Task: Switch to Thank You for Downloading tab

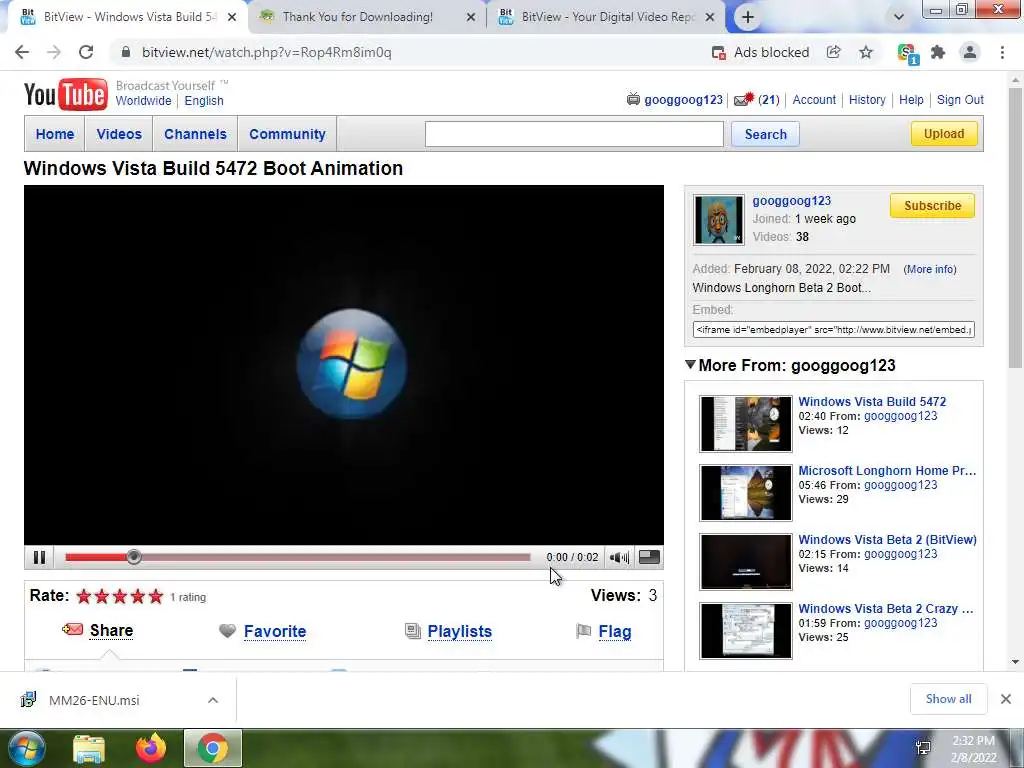Action: (x=358, y=17)
